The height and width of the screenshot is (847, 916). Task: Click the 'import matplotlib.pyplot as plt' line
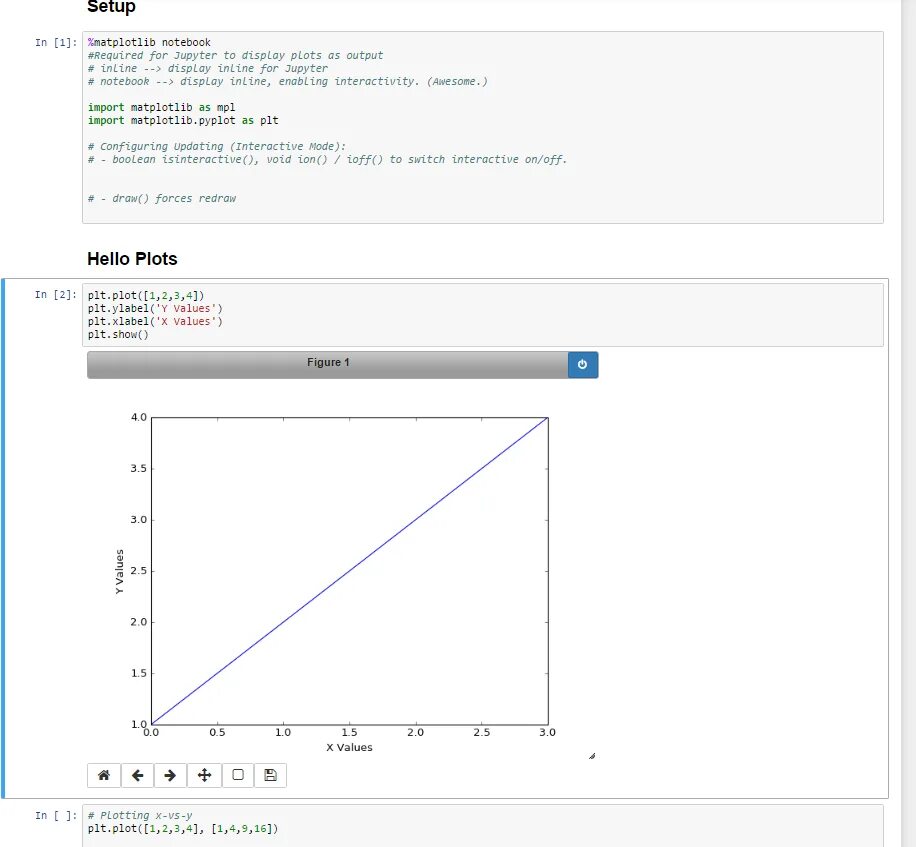[x=183, y=120]
